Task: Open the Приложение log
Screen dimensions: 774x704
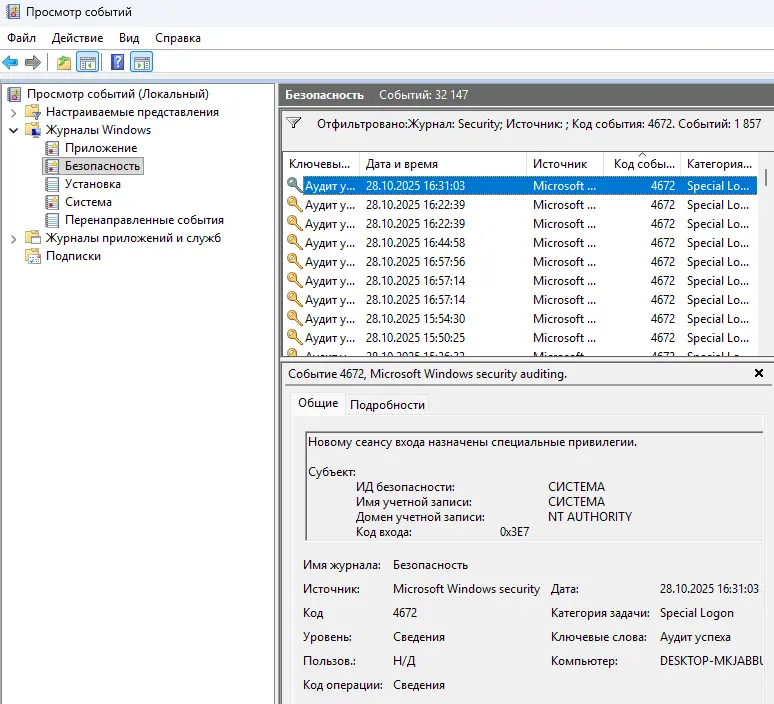Action: coord(100,148)
